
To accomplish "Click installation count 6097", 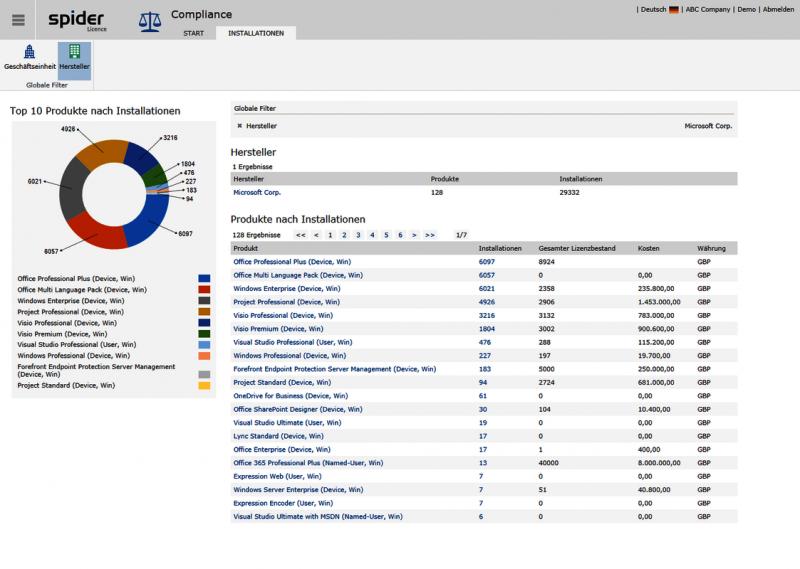I will [486, 262].
